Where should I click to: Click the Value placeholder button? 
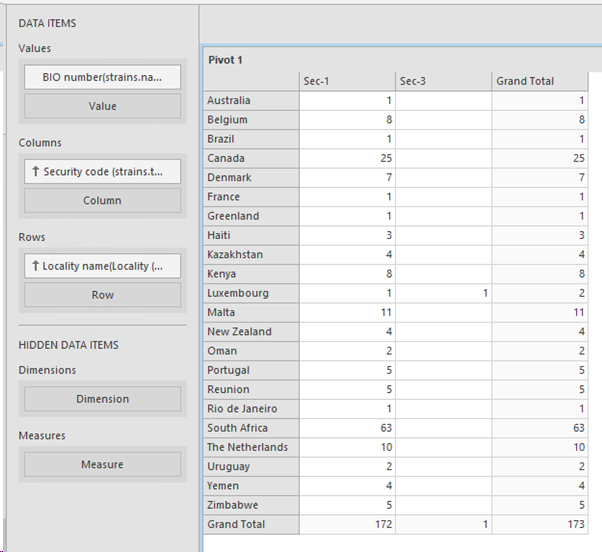pyautogui.click(x=102, y=106)
